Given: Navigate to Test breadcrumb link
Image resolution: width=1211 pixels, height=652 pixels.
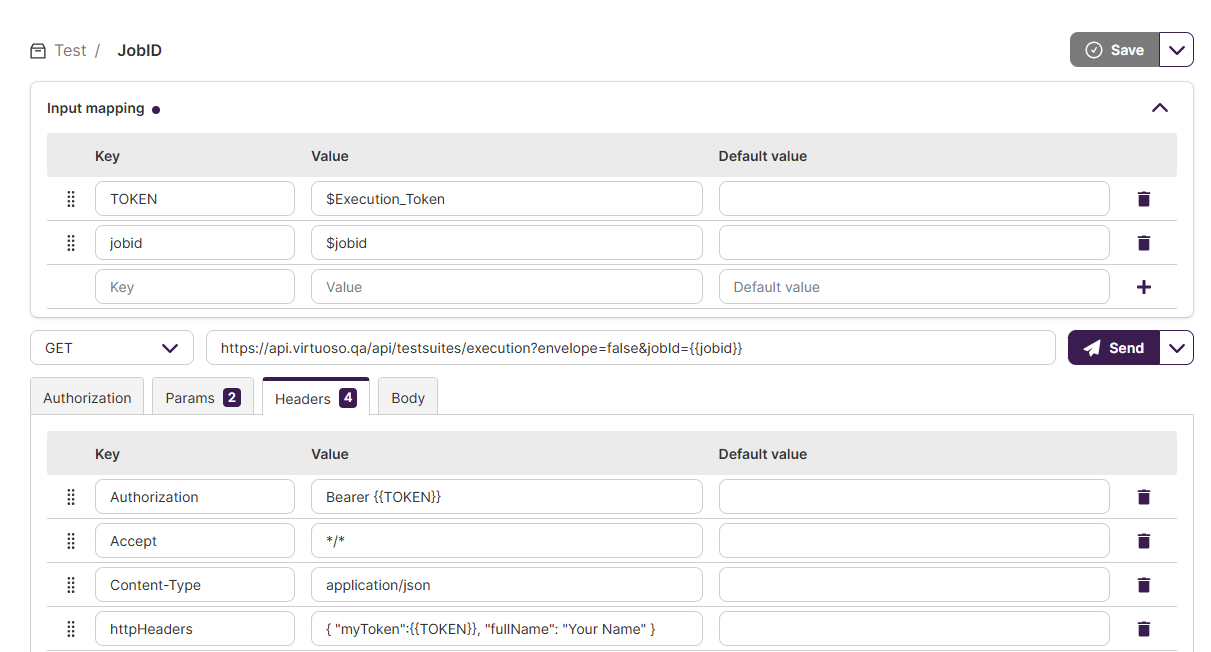Looking at the screenshot, I should click(70, 50).
